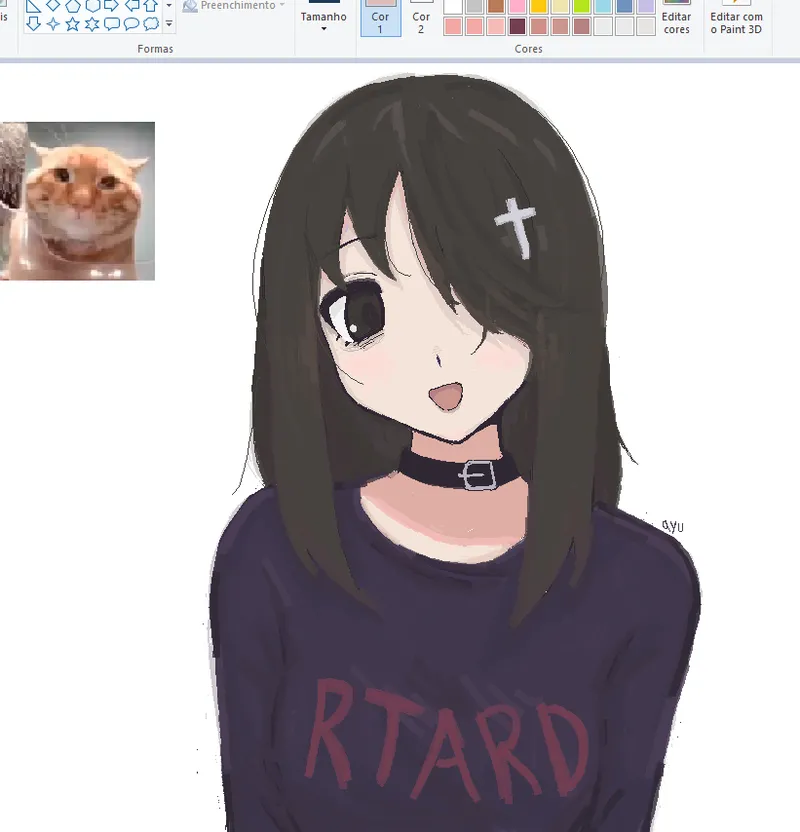The height and width of the screenshot is (832, 800).
Task: Open the Preenchimento fill dropdown
Action: tap(234, 6)
